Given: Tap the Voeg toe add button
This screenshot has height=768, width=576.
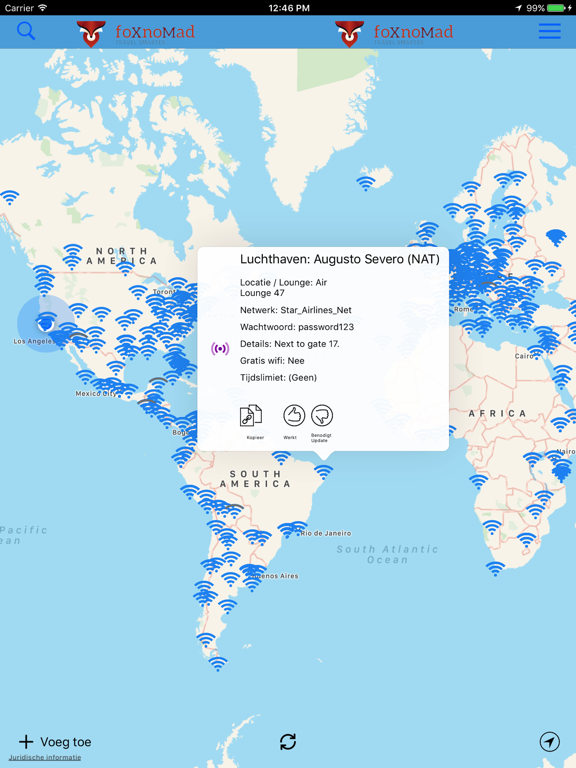Looking at the screenshot, I should click(x=55, y=742).
